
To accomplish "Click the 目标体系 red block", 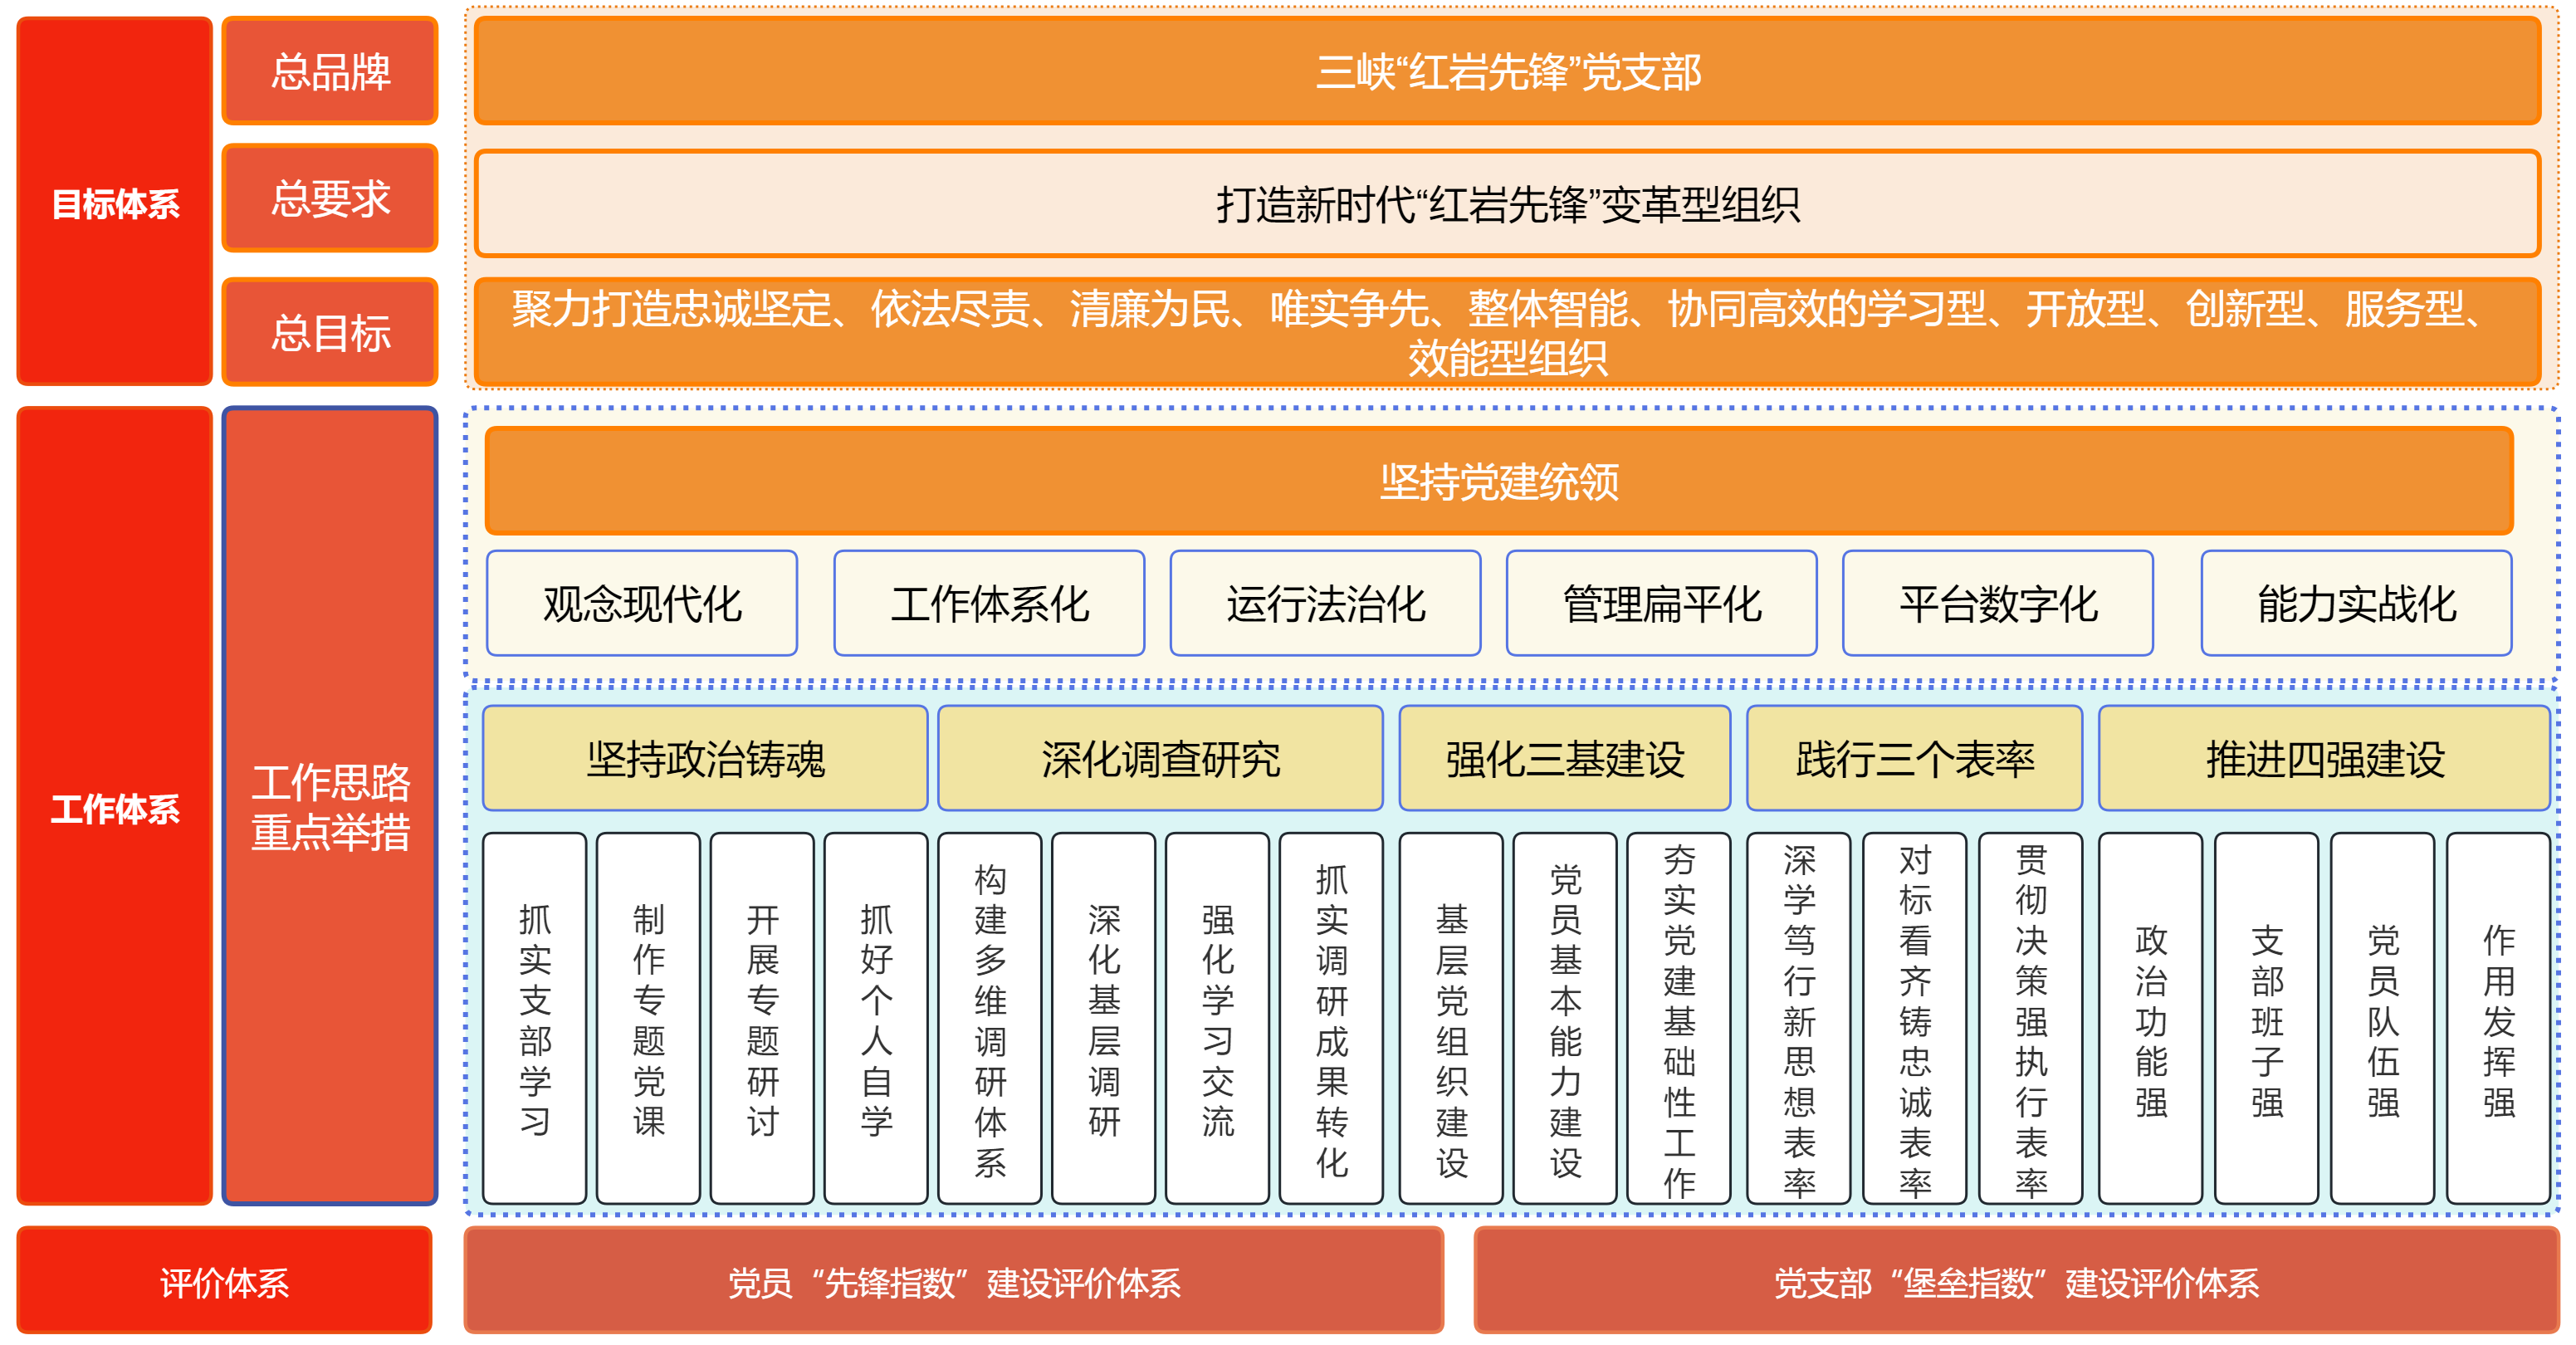I will 114,202.
